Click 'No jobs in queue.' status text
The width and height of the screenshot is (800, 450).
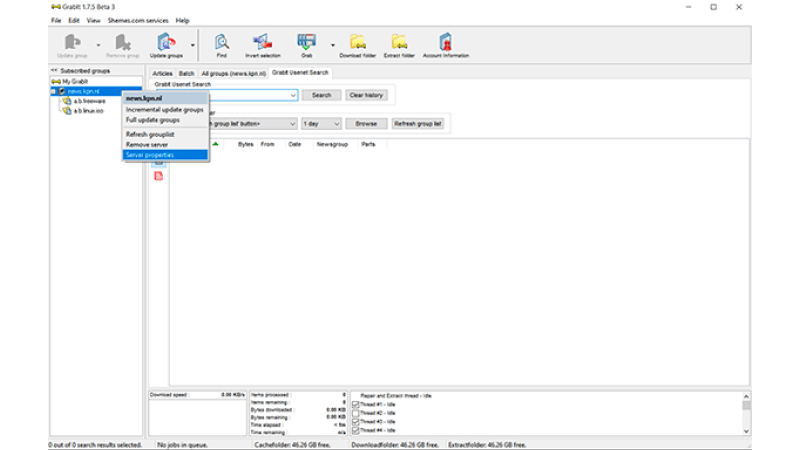point(182,445)
